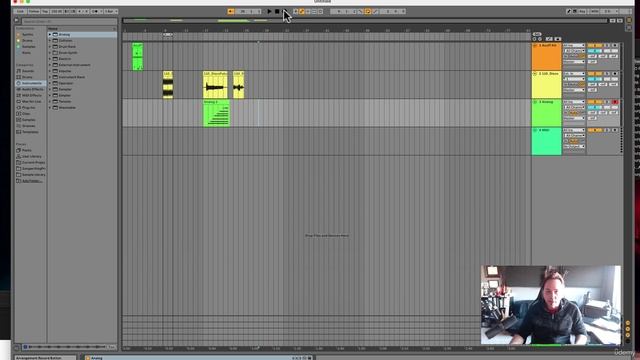Click the Stop button in the transport
The height and width of the screenshot is (360, 640).
pyautogui.click(x=277, y=11)
